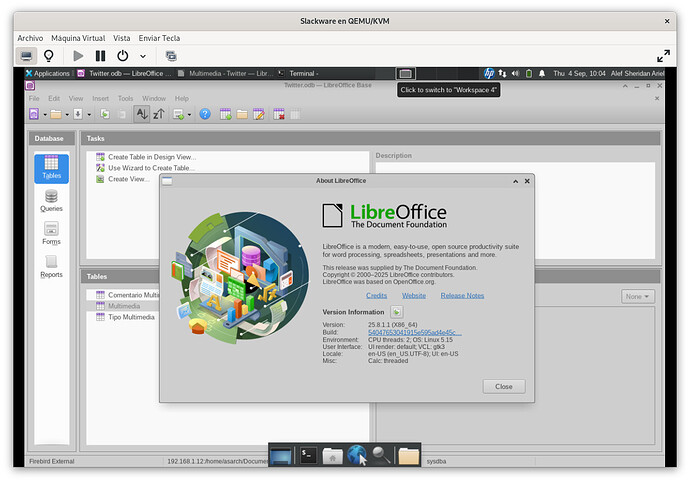Open the Enviar Tecla menu
This screenshot has height=482, width=690.
point(159,38)
